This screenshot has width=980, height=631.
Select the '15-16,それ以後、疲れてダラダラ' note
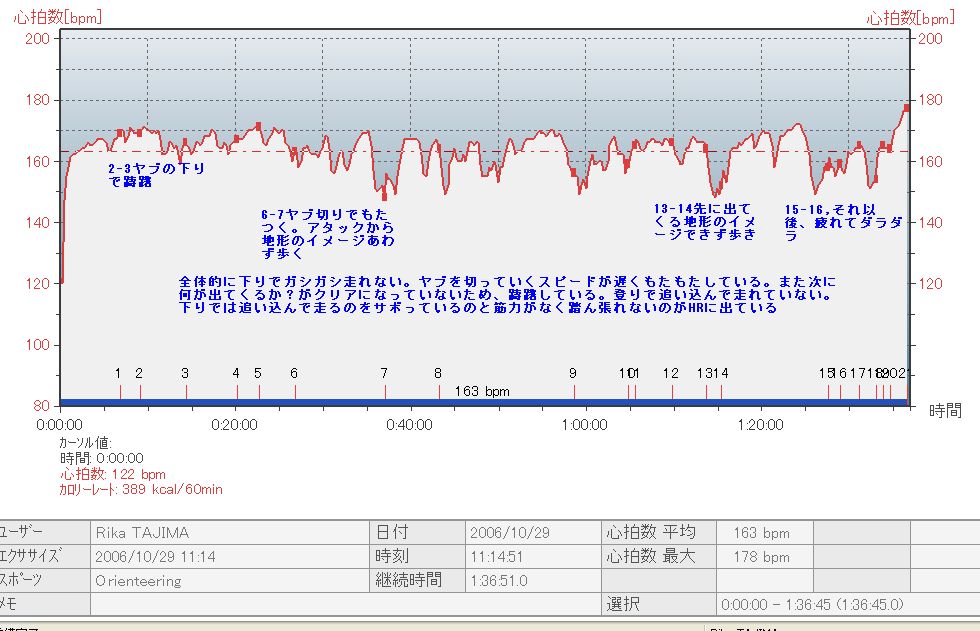pos(843,222)
